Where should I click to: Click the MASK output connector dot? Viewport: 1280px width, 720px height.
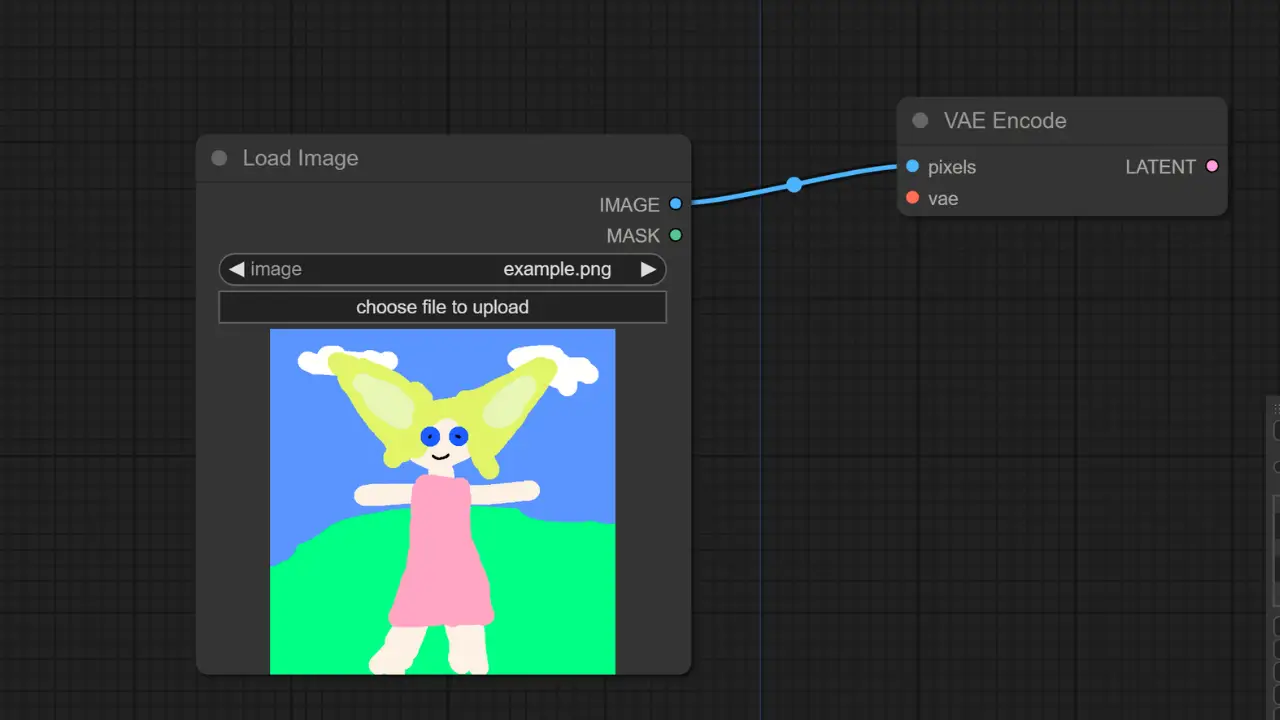pos(676,236)
